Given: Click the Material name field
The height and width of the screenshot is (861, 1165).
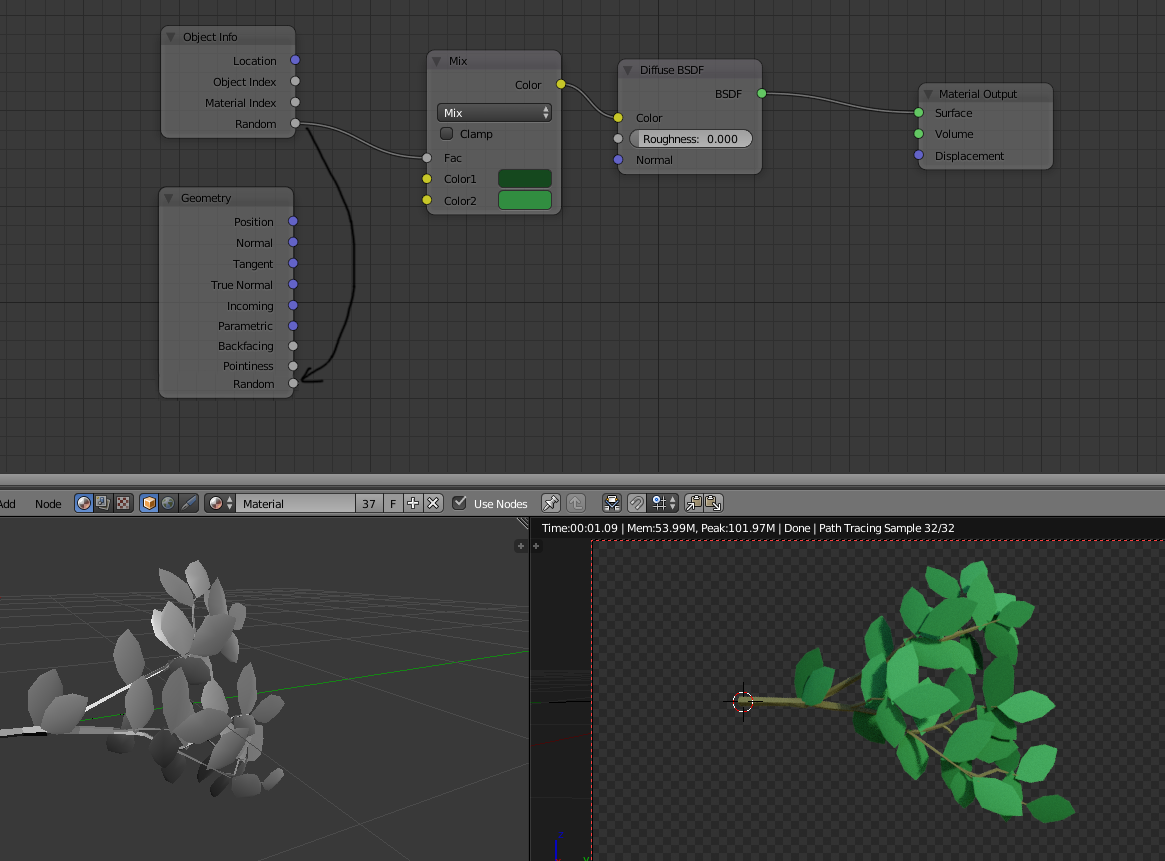Looking at the screenshot, I should (x=296, y=503).
